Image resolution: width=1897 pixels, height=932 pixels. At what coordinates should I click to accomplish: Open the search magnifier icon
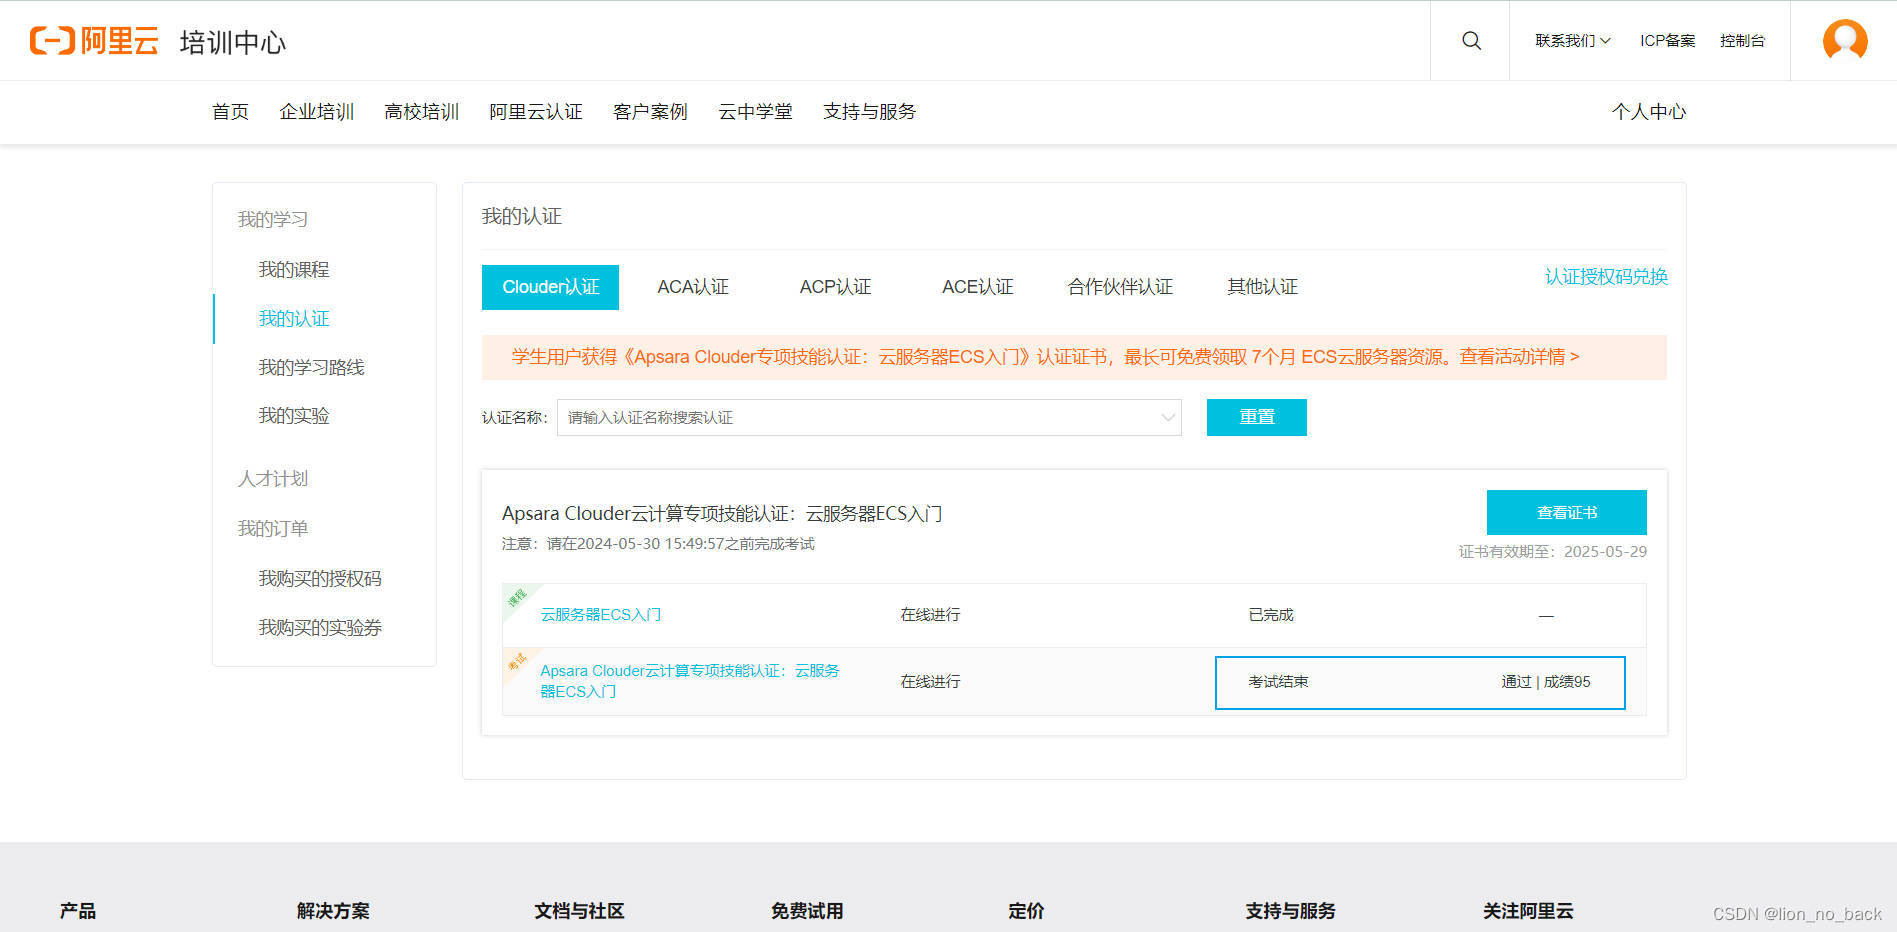click(1471, 41)
